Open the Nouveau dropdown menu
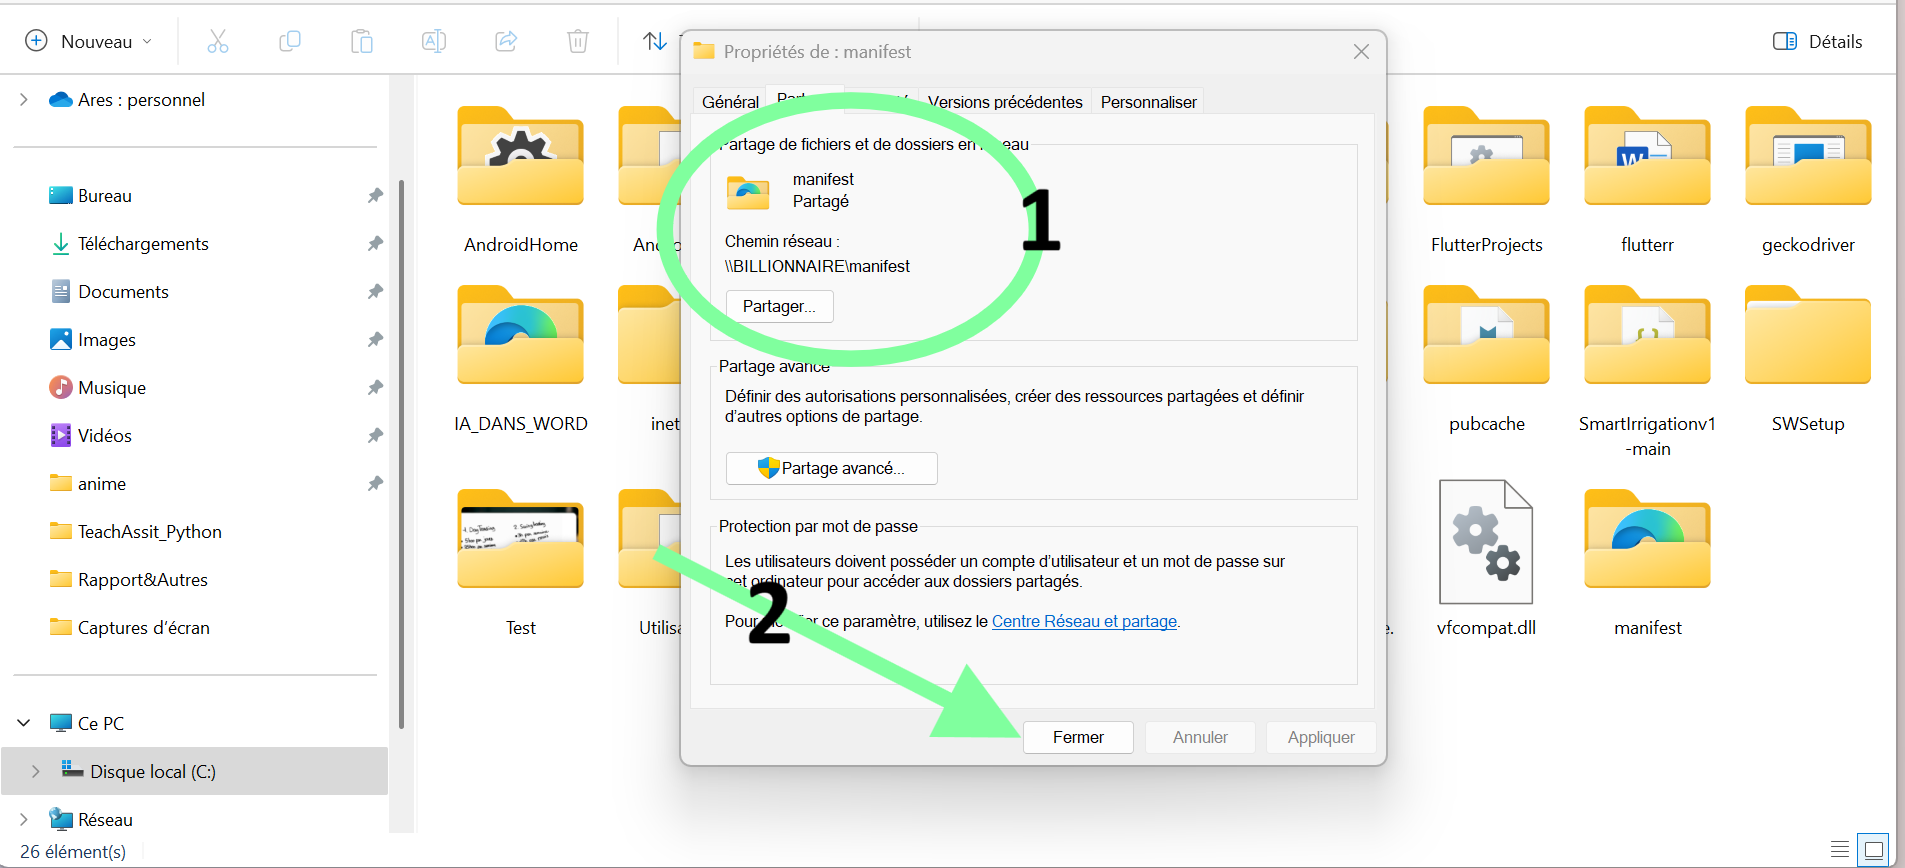This screenshot has width=1905, height=868. pos(88,41)
